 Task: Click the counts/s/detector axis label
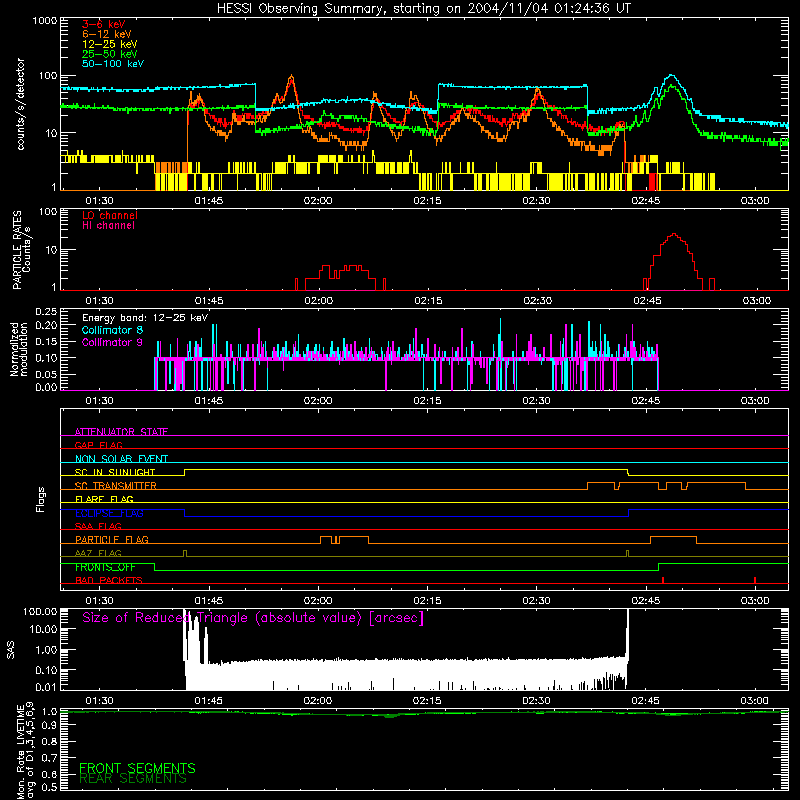(x=20, y=104)
